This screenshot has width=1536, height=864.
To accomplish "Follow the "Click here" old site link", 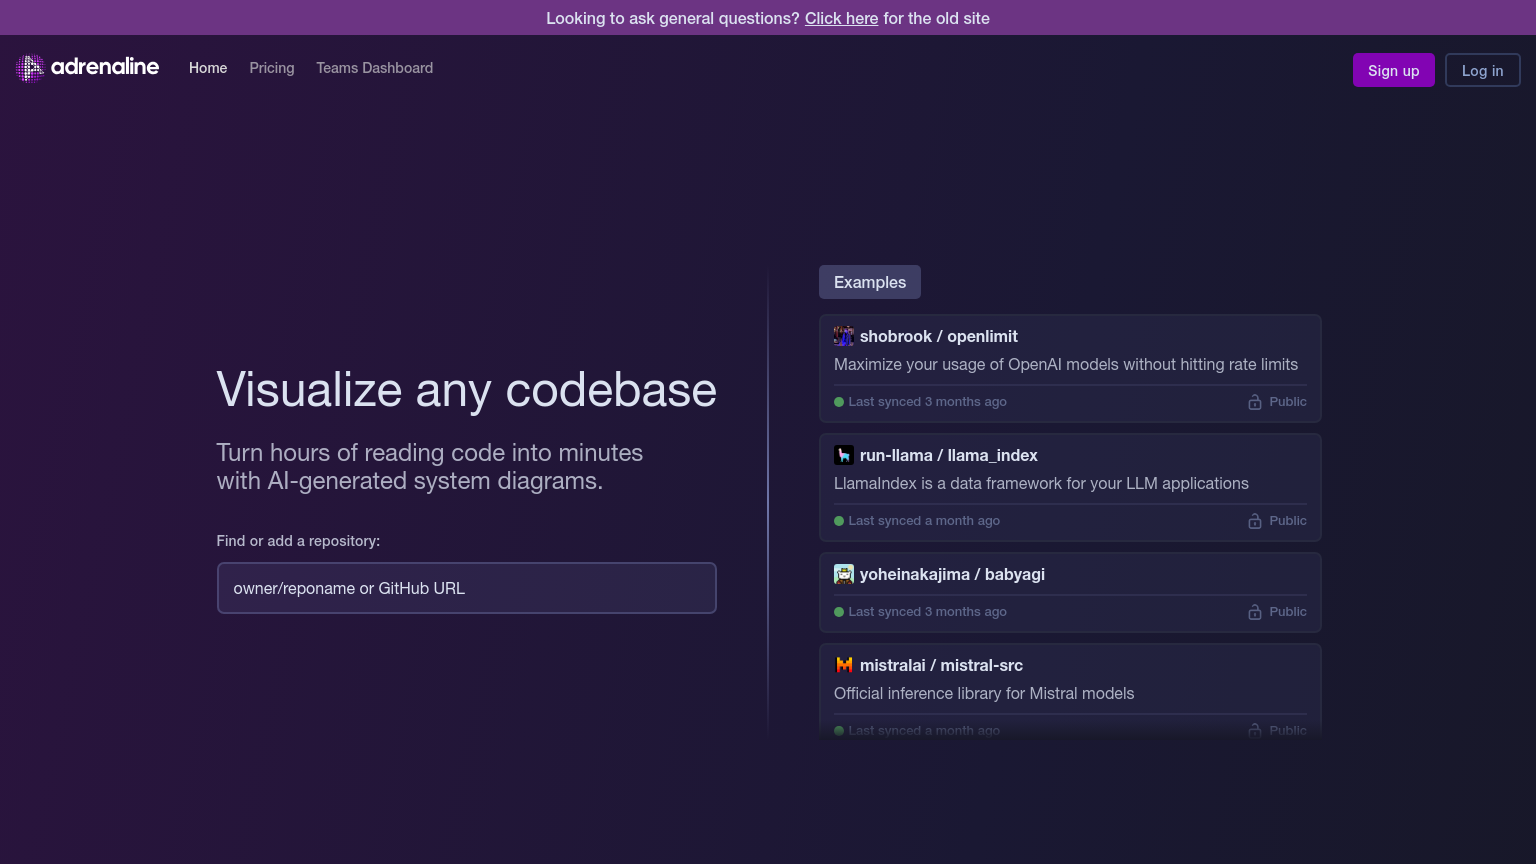I will (841, 18).
